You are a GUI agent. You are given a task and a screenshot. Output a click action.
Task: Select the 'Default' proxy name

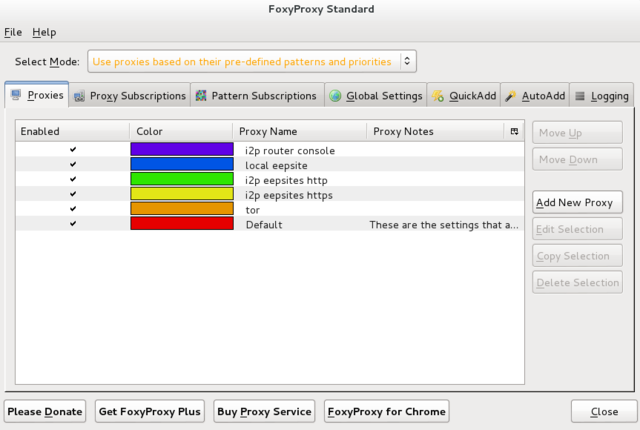(264, 225)
